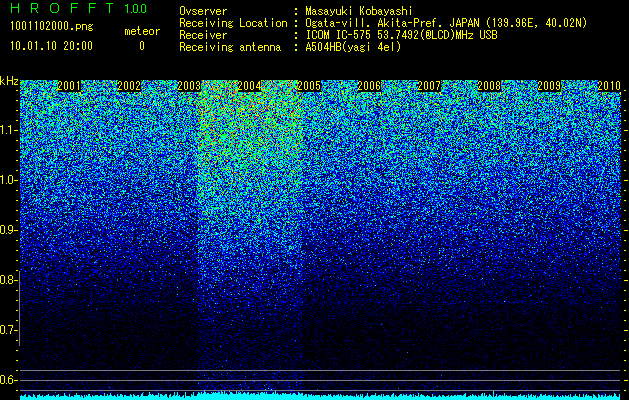Click the HROFFT title text
This screenshot has width=629, height=400.
point(62,8)
